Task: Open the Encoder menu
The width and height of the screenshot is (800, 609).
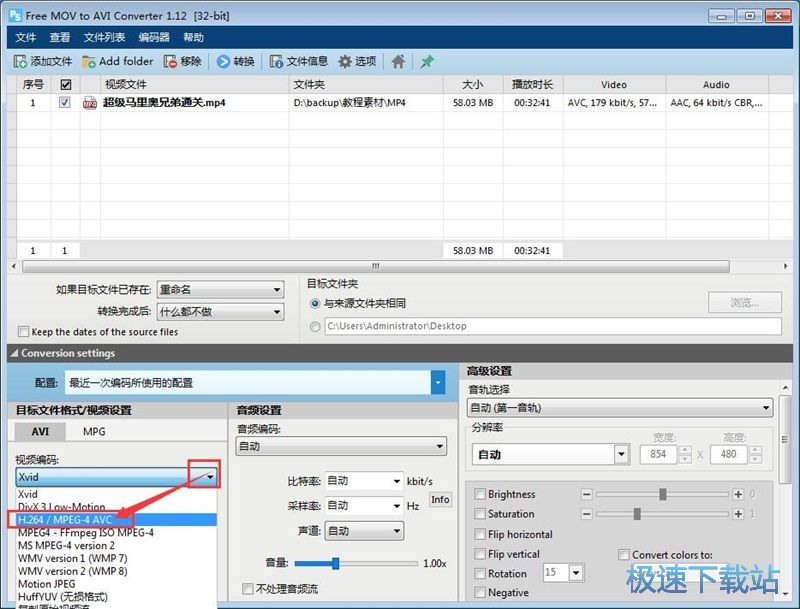Action: pos(153,37)
